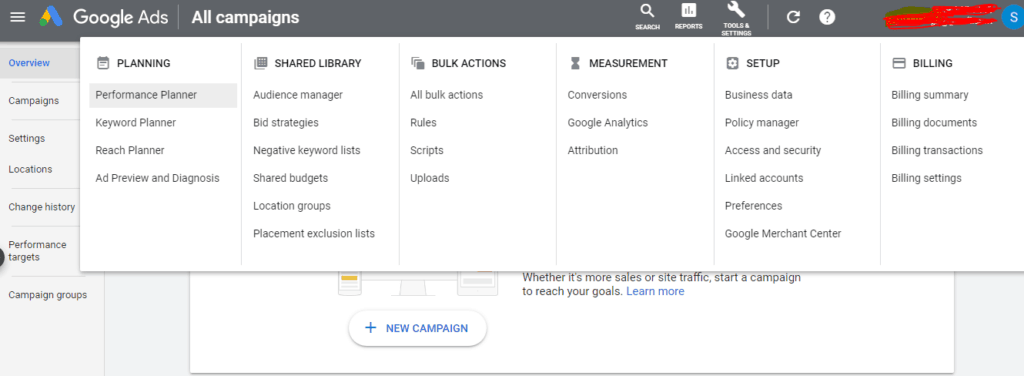Select Performance targets in the sidebar

click(x=37, y=251)
